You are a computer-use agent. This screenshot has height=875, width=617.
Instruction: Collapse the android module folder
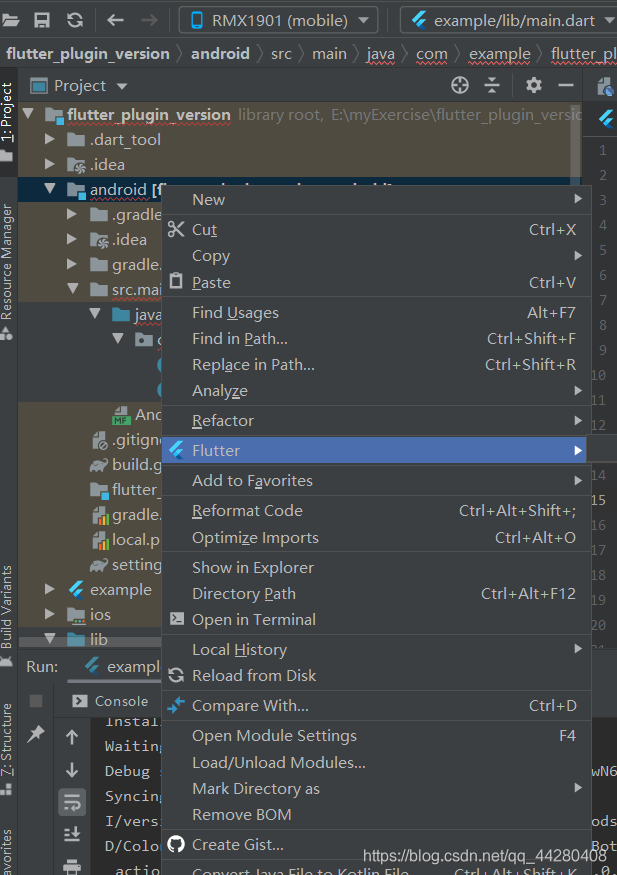[x=50, y=189]
